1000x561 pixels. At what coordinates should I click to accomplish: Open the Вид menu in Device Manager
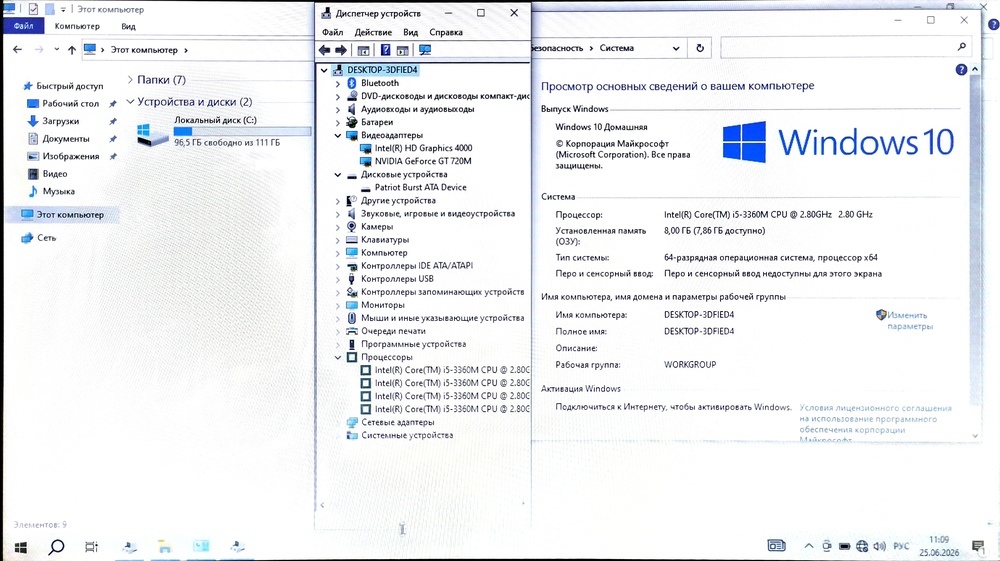[x=411, y=33]
